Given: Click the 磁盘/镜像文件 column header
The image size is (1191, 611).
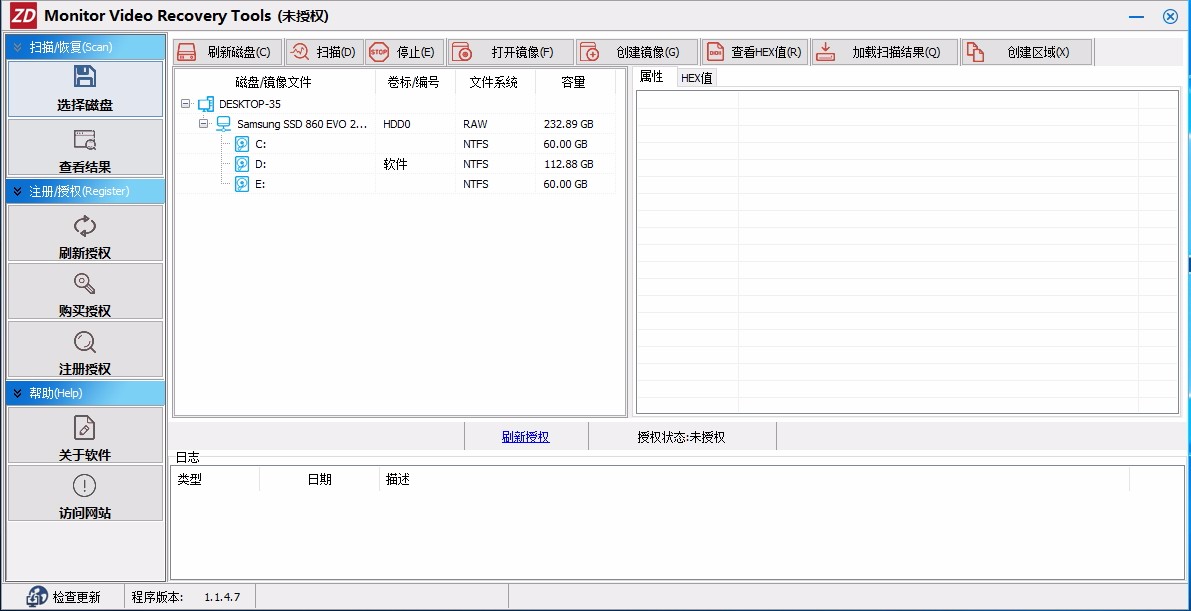Looking at the screenshot, I should point(273,82).
